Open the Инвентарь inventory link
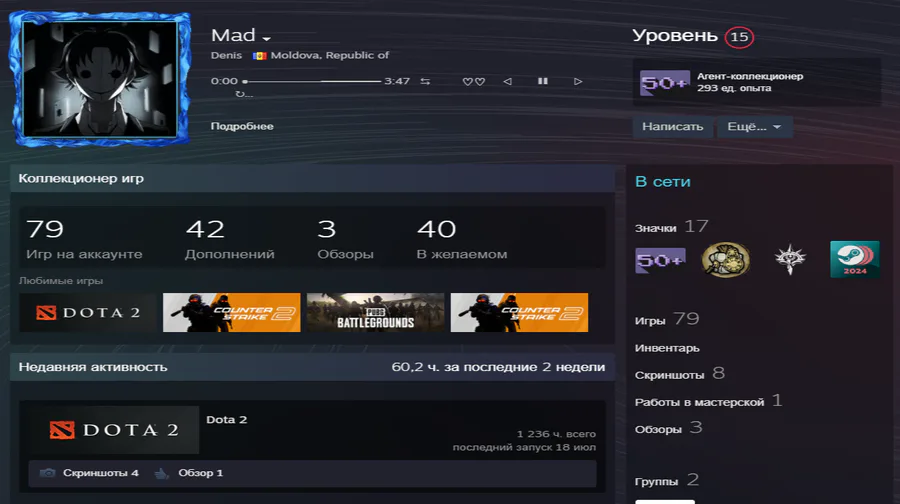 tap(667, 348)
